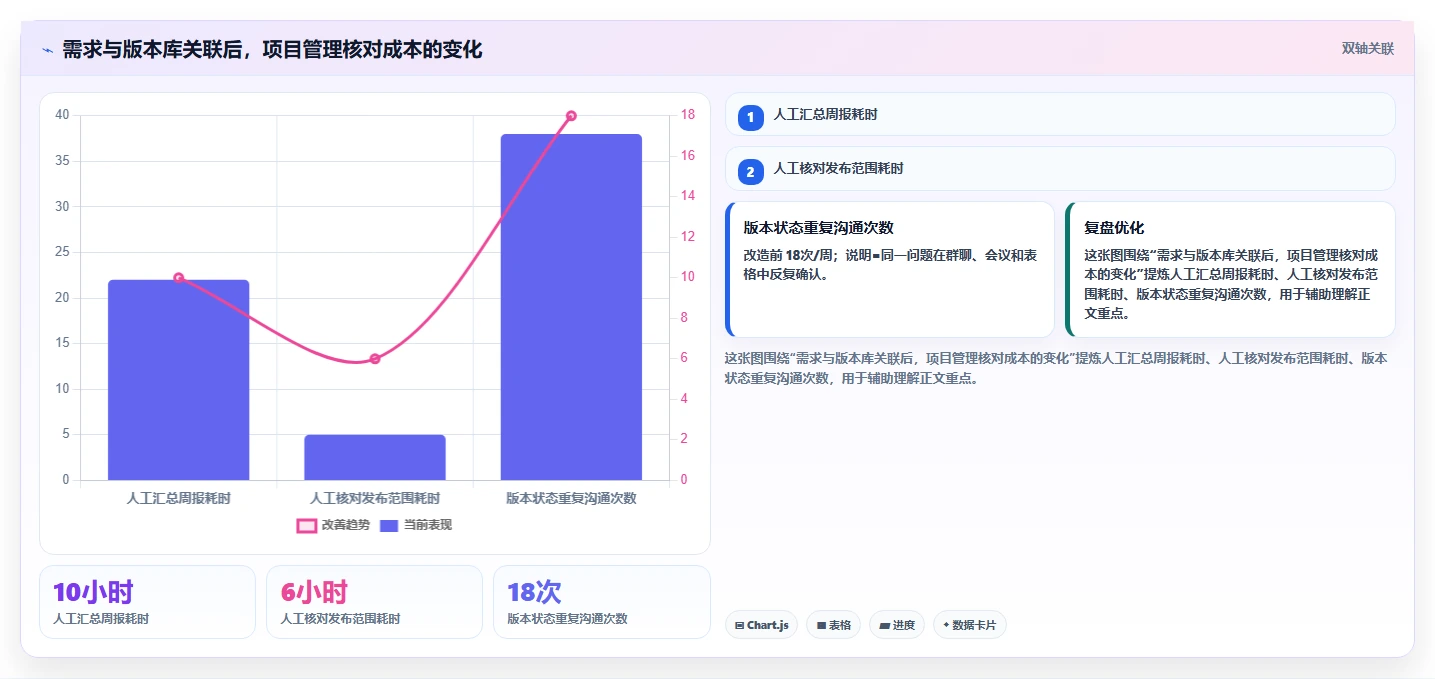Click x-axis label 人工核对发布范围耗时
This screenshot has height=679, width=1435.
tap(375, 497)
